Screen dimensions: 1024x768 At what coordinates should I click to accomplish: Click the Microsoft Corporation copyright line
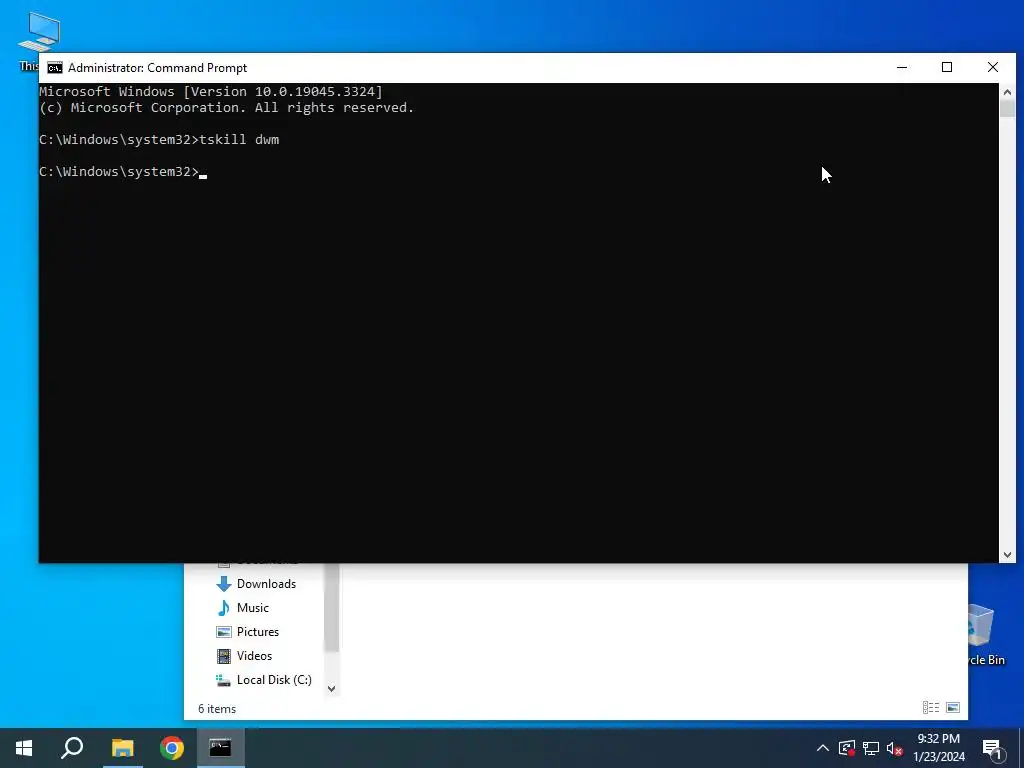coord(227,108)
